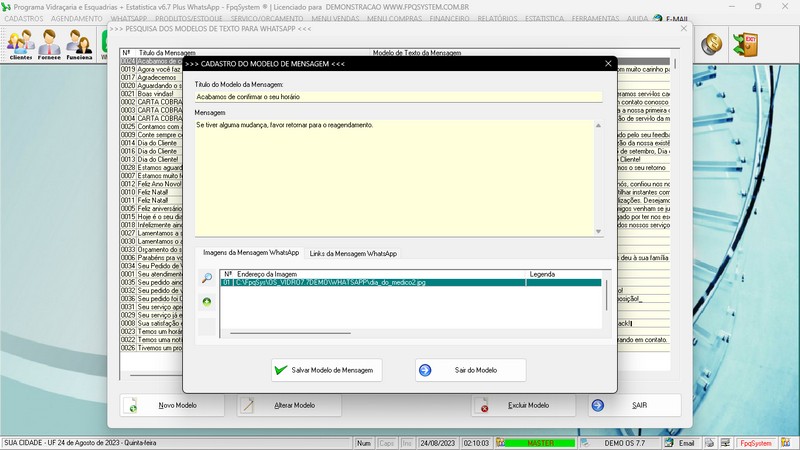The height and width of the screenshot is (450, 800).
Task: Click the Novo Modelo document icon
Action: point(132,405)
